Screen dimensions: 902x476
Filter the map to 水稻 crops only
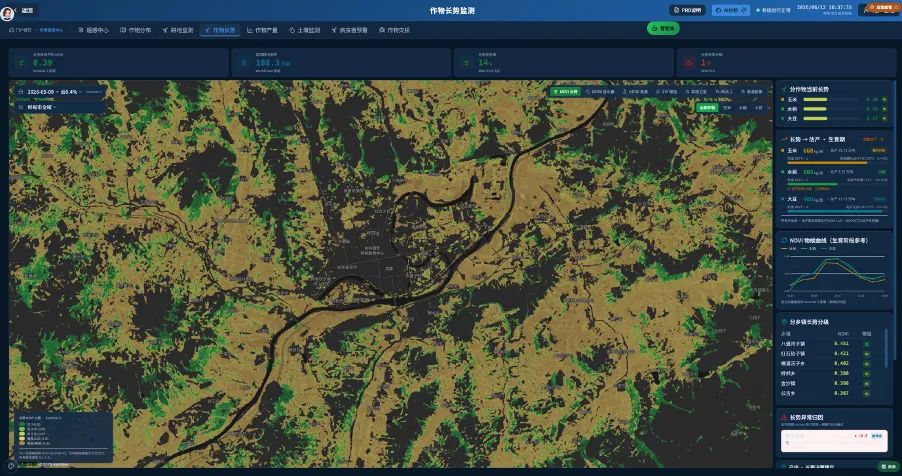click(743, 108)
